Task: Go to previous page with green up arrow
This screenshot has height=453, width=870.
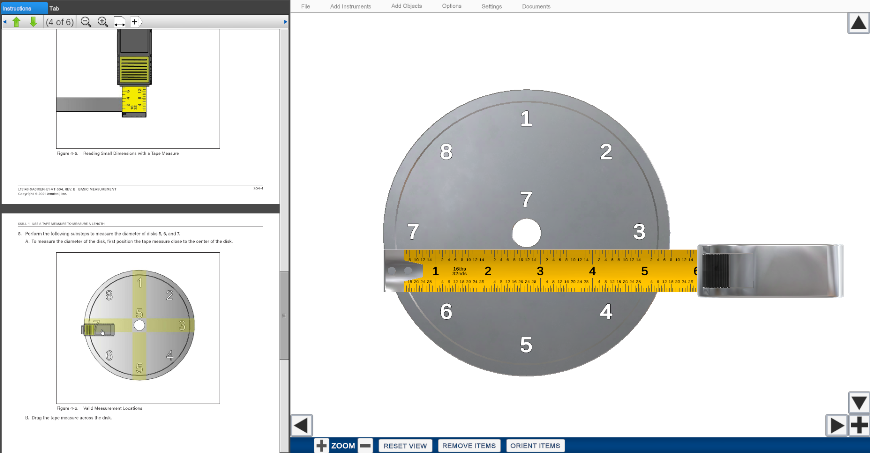Action: (16, 22)
